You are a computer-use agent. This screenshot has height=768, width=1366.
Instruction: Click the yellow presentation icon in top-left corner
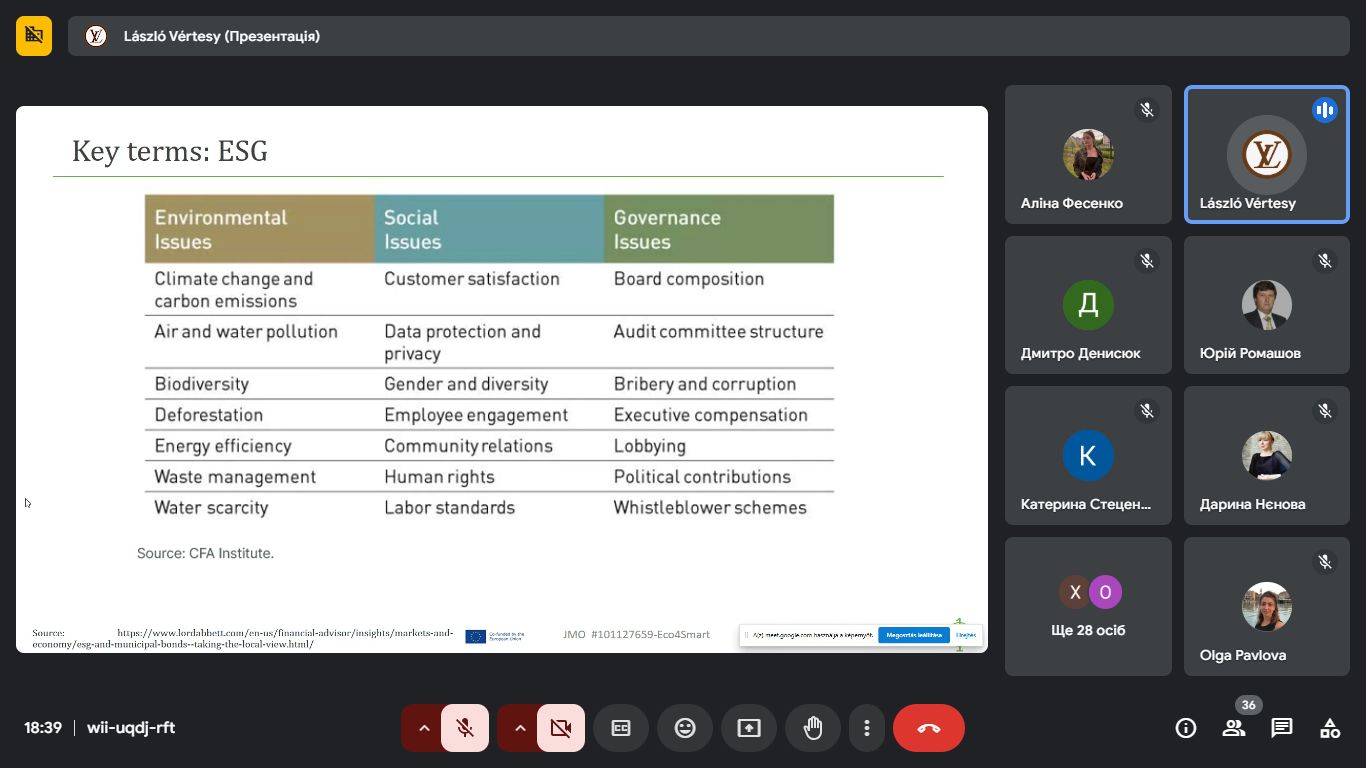[34, 36]
